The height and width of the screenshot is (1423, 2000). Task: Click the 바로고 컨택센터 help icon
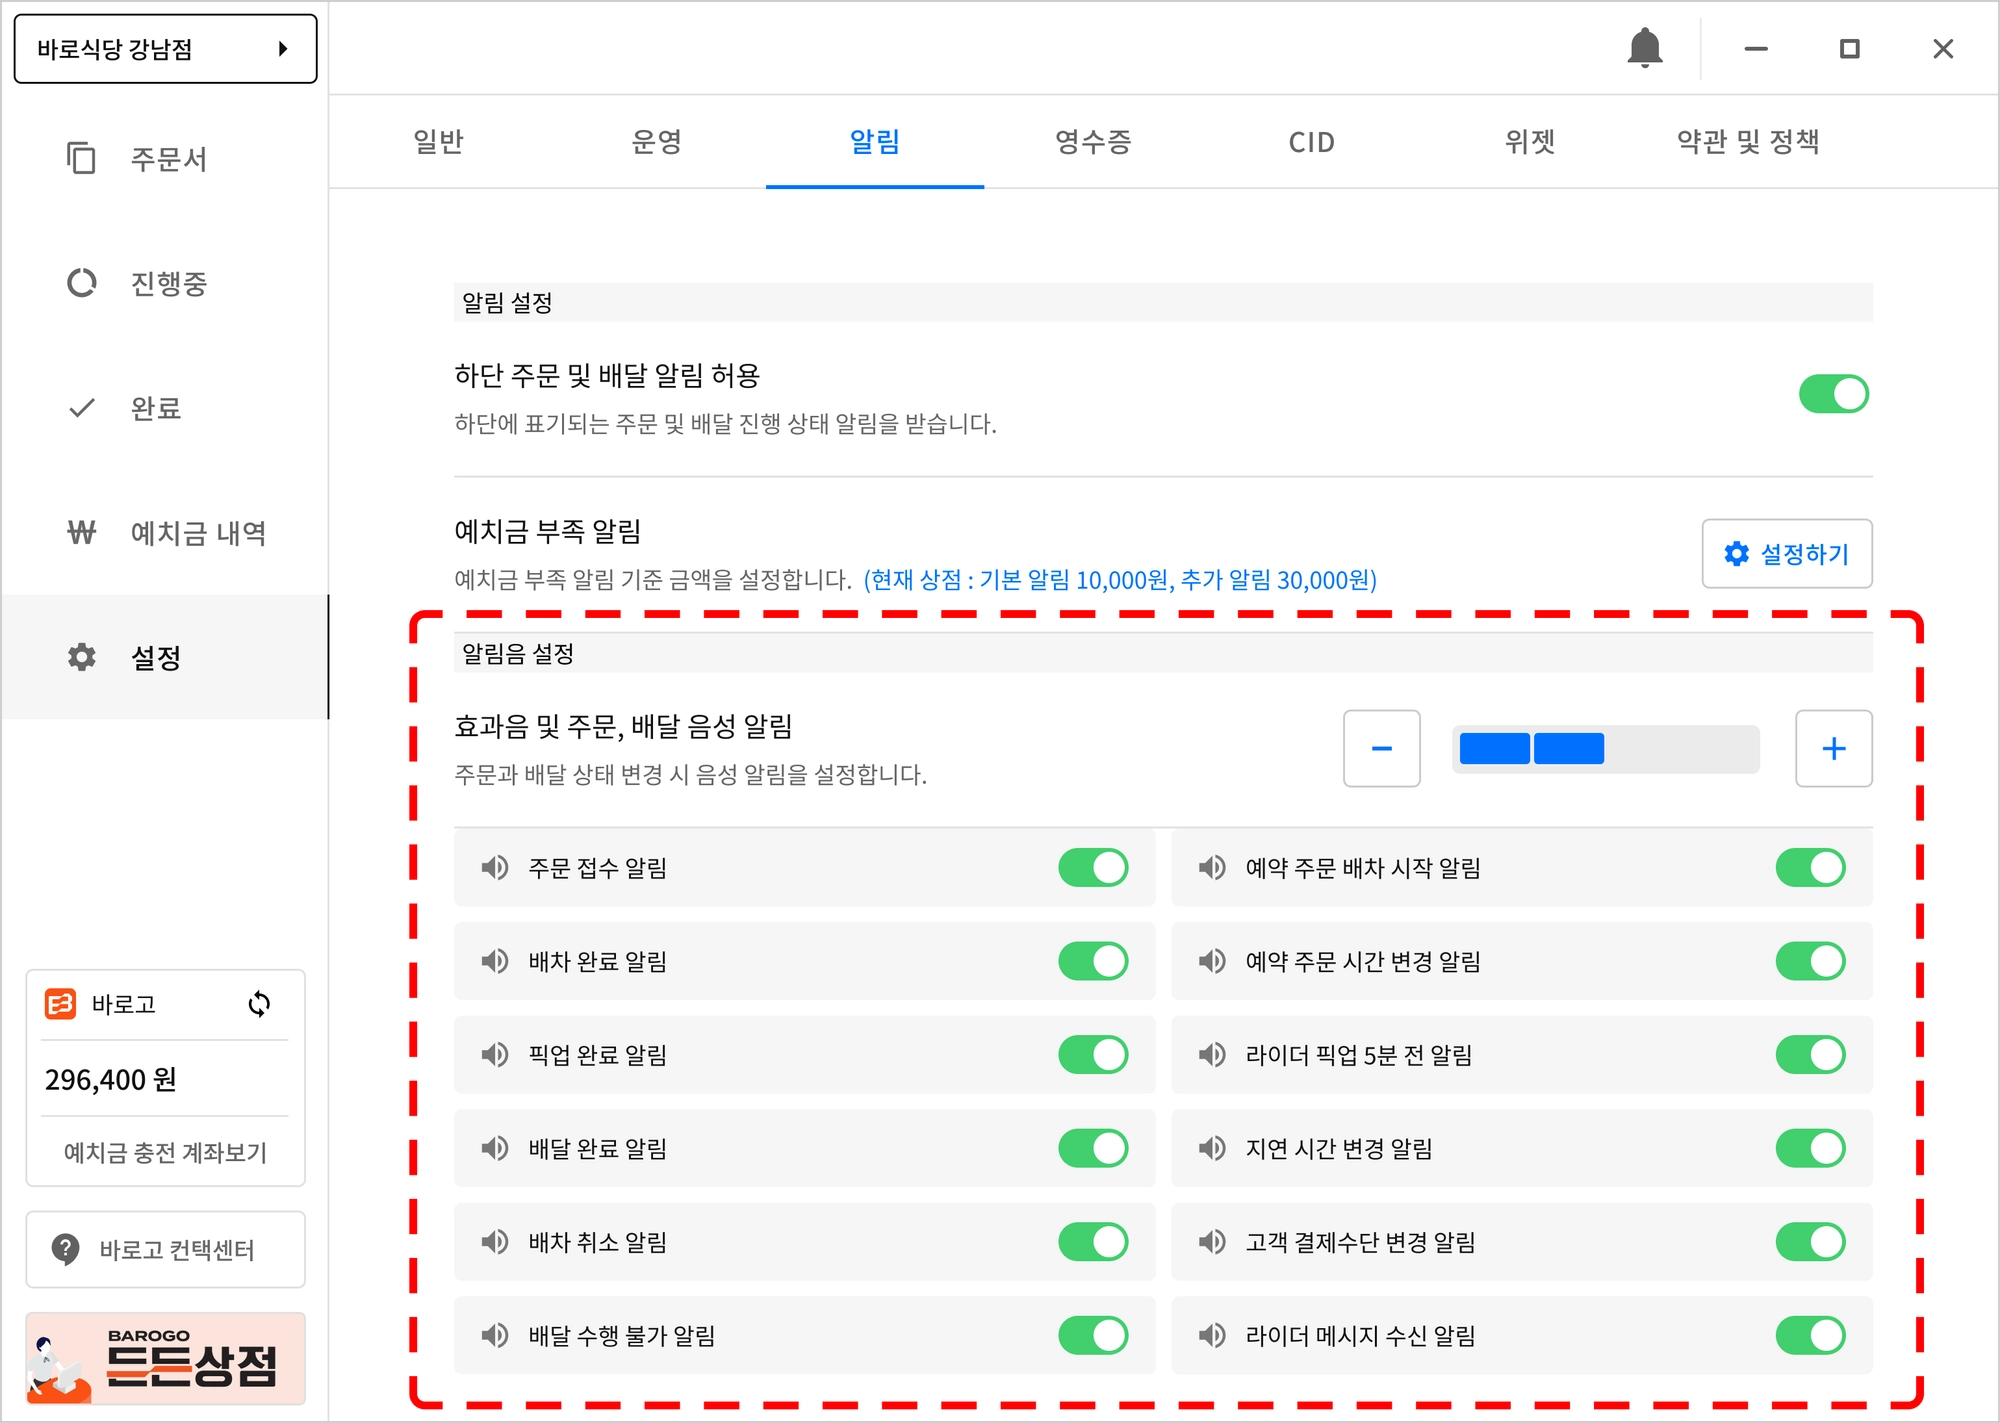tap(66, 1249)
